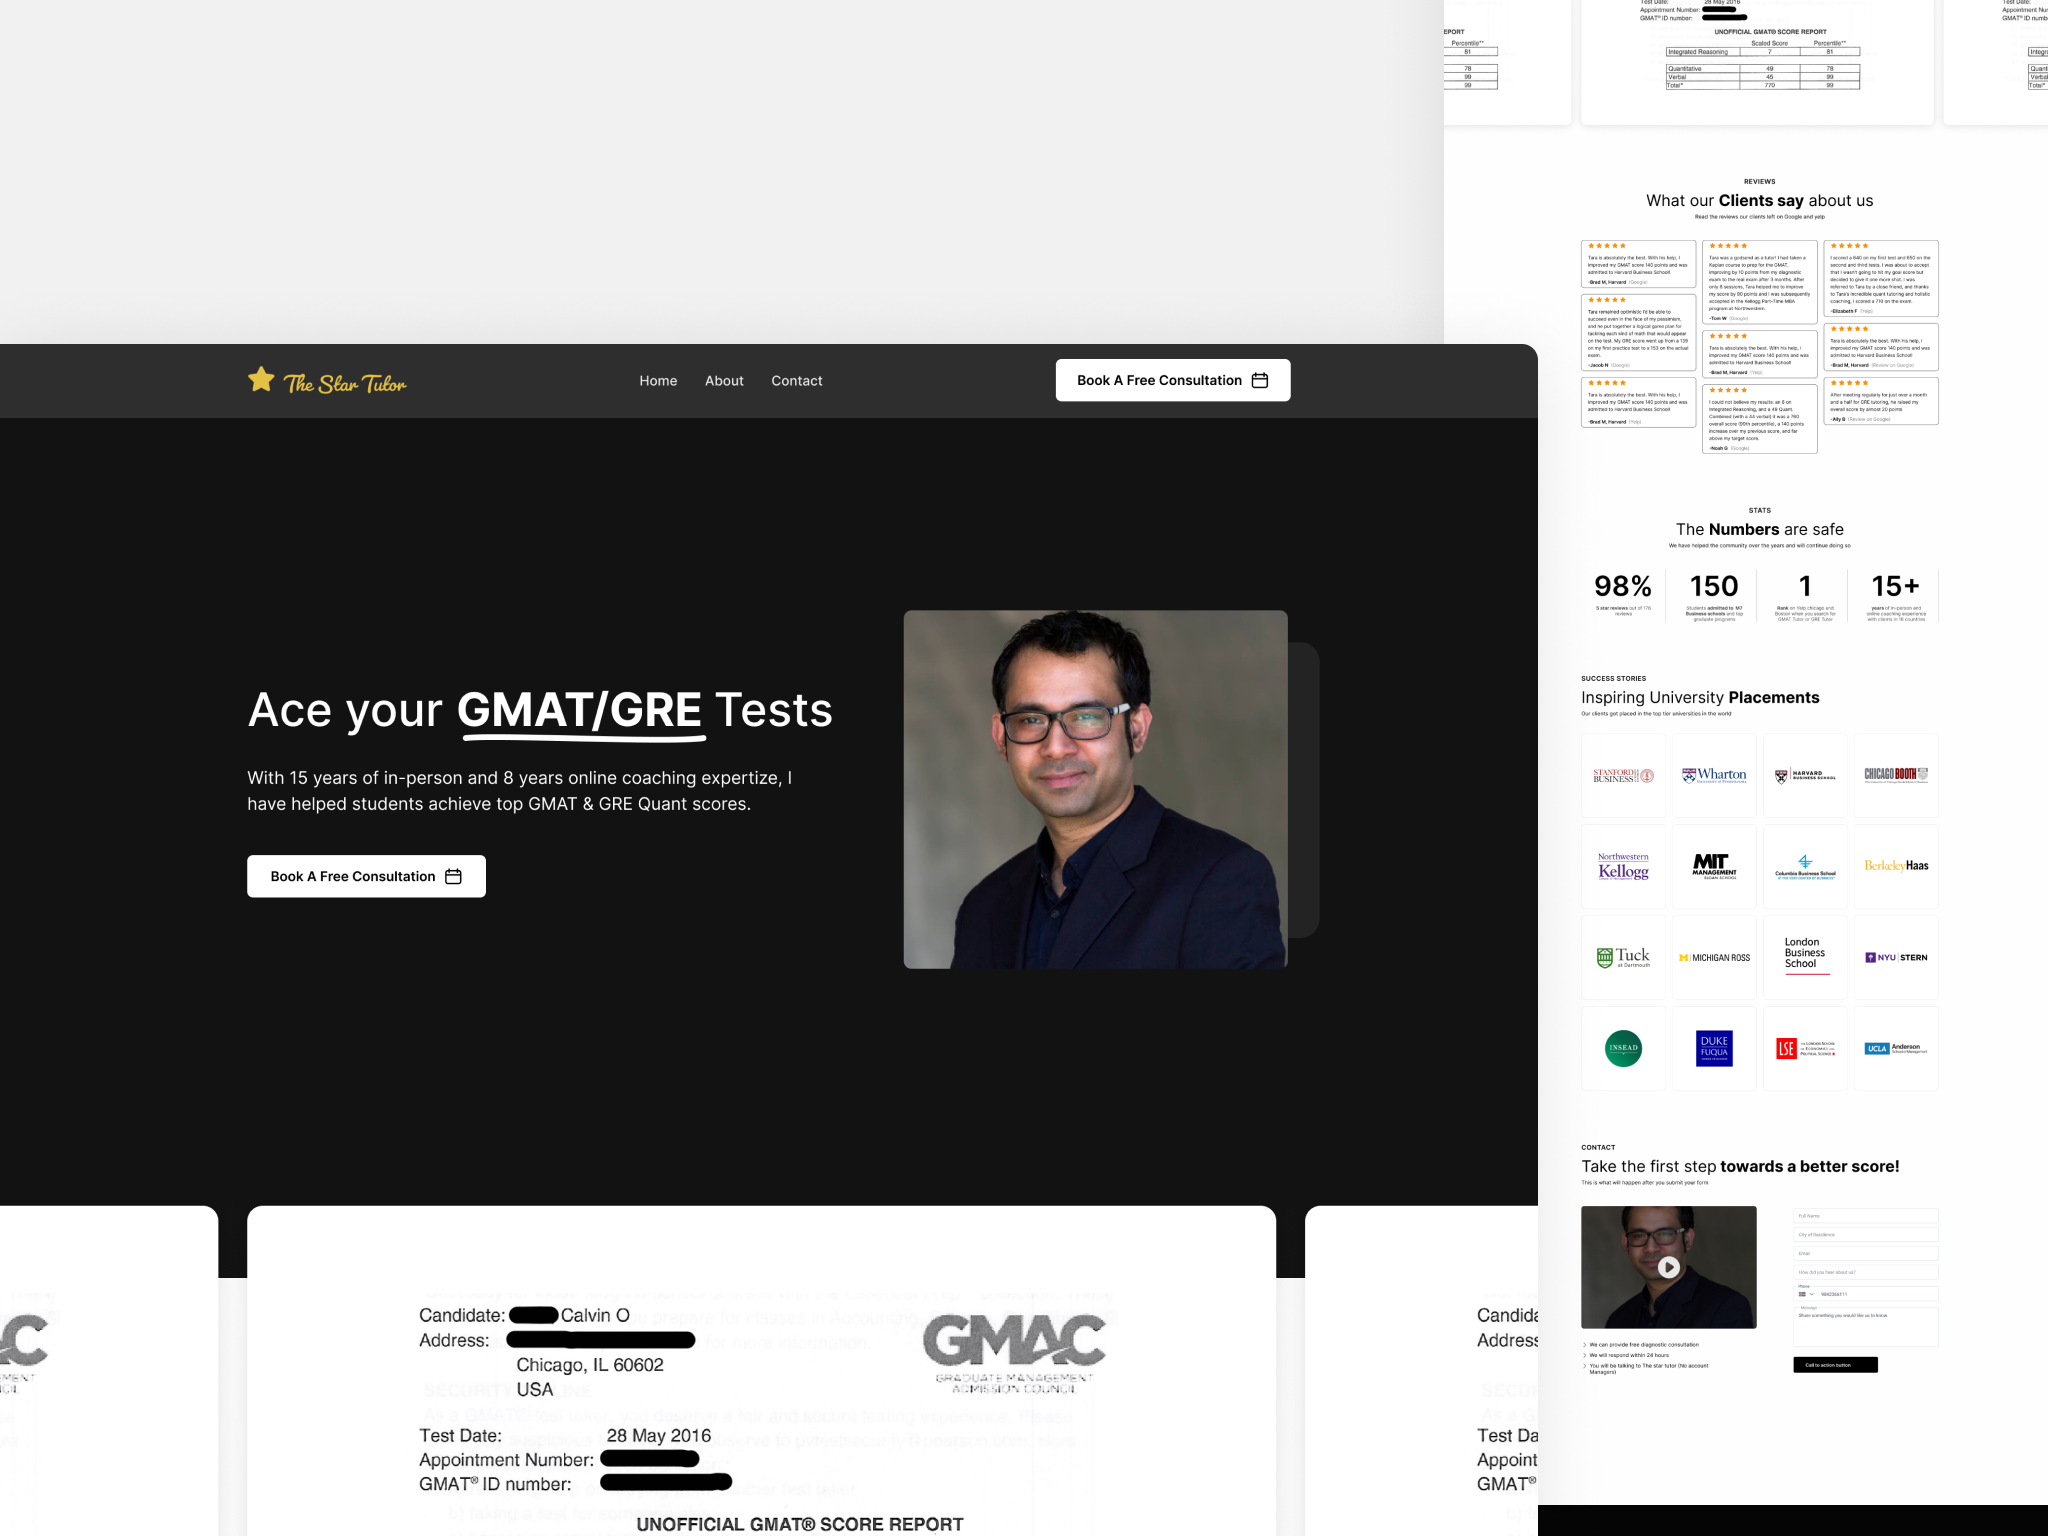Image resolution: width=2048 pixels, height=1536 pixels.
Task: Click What our Clients say about us heading
Action: (1759, 201)
